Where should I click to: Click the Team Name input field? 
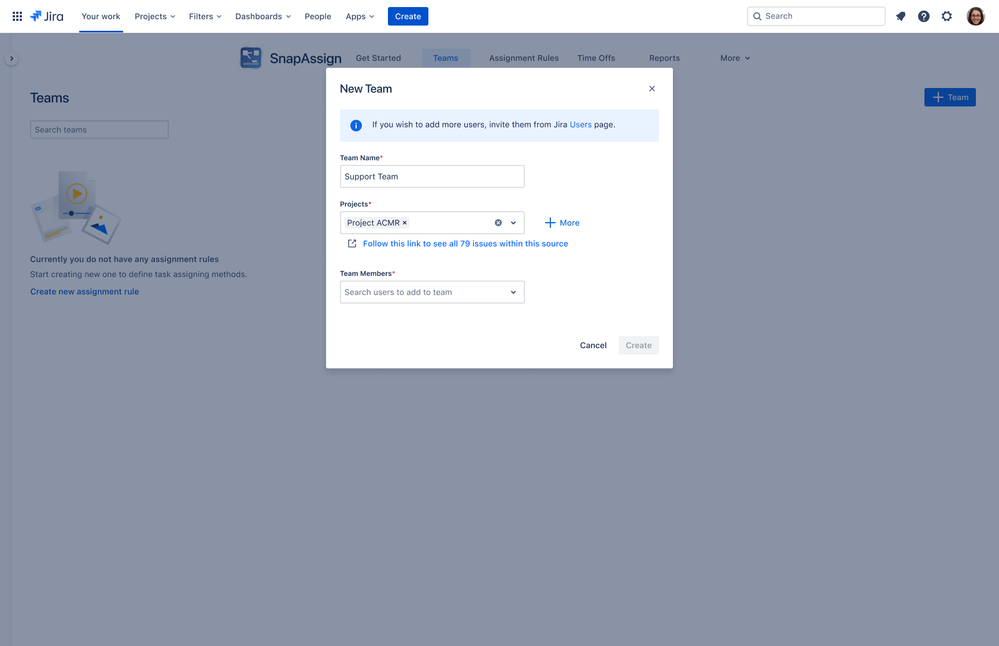click(x=432, y=177)
